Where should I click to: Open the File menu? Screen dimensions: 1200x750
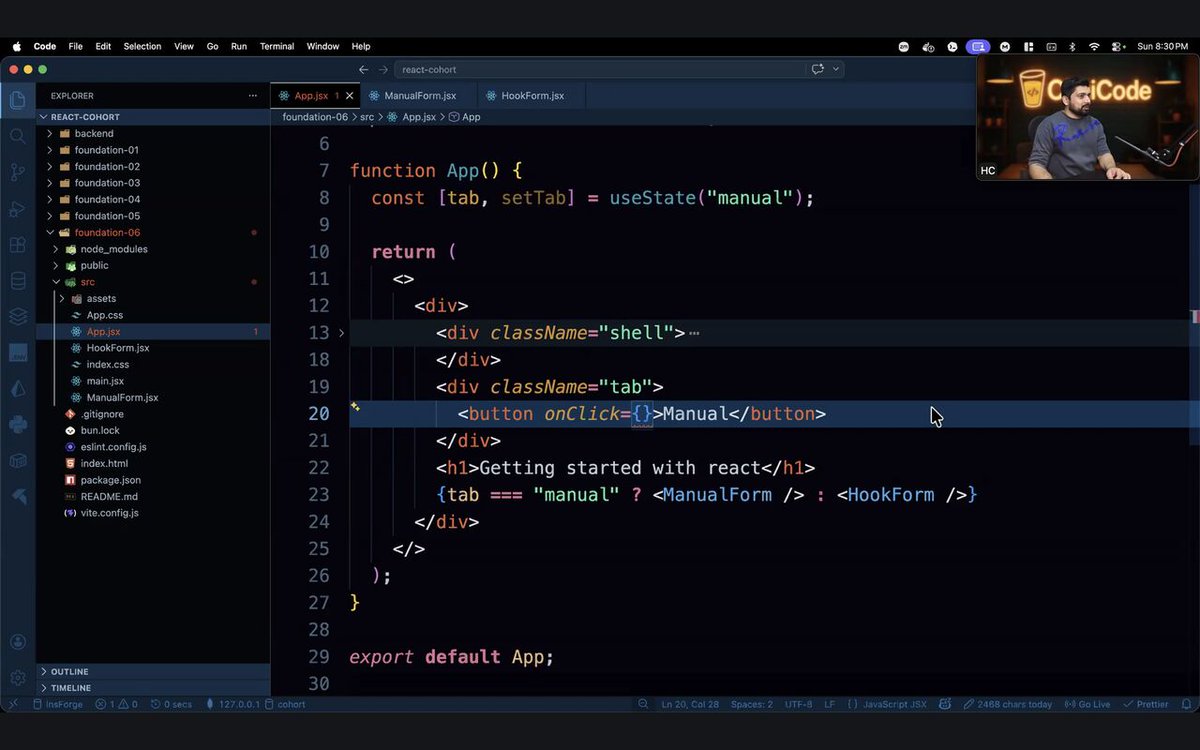click(76, 46)
